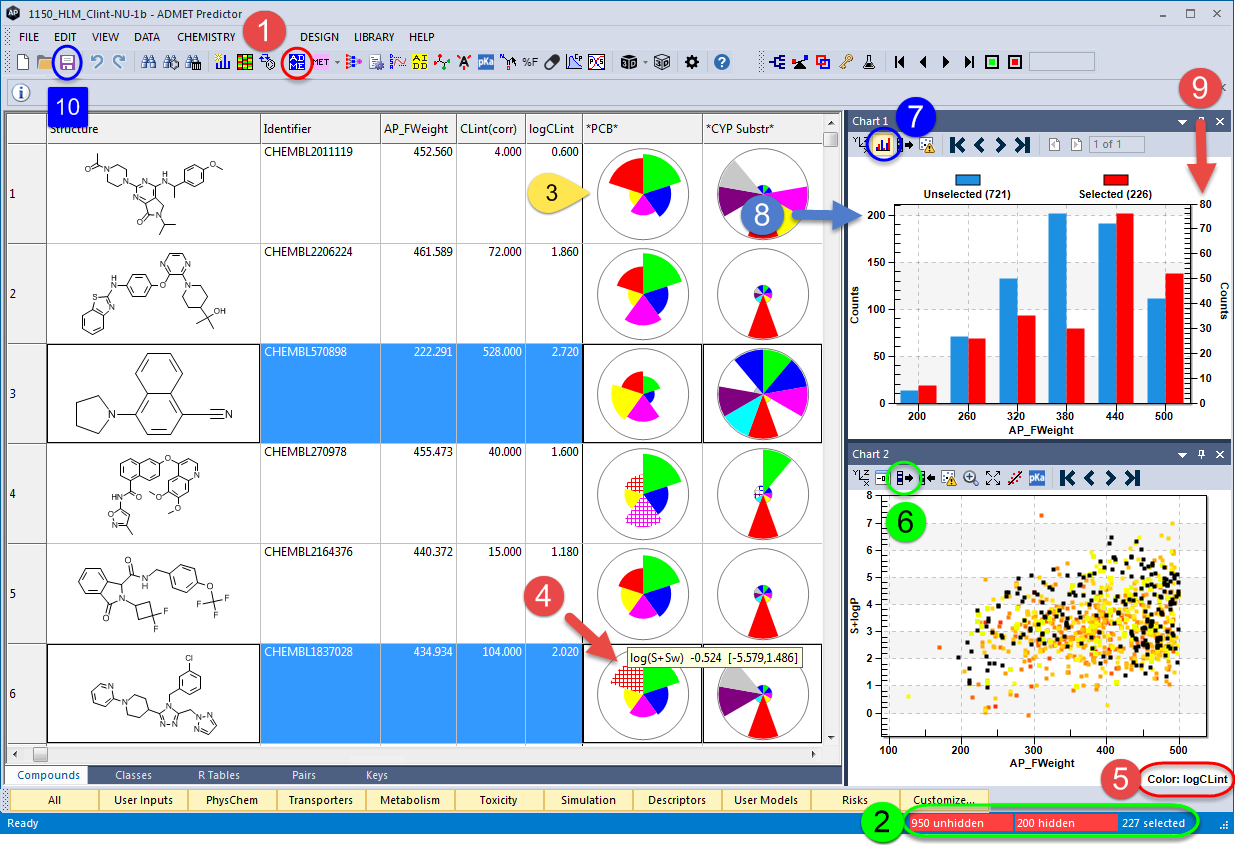Create a new file with the blank page icon
This screenshot has height=845, width=1235.
point(23,62)
